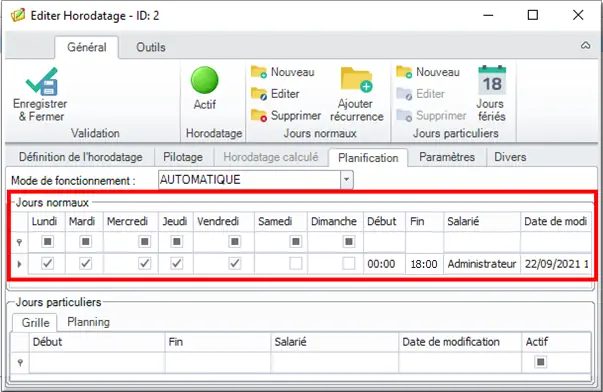The width and height of the screenshot is (603, 392).
Task: Open Horodatage calculé tab
Action: coord(270,157)
